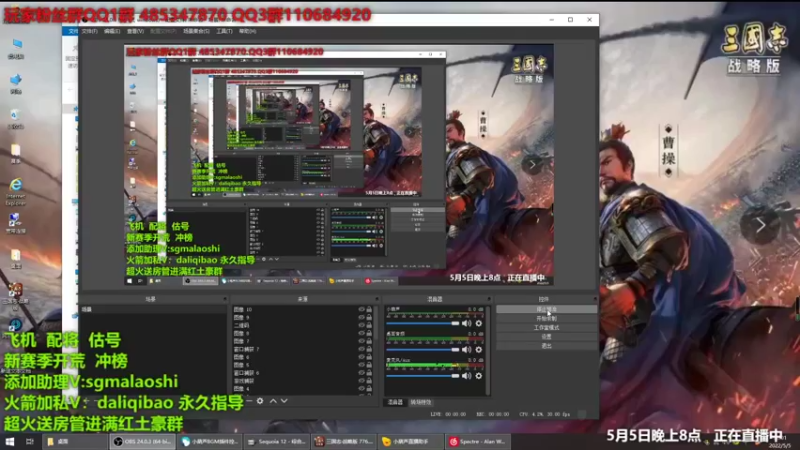Lock the 图像 10 source

[369, 309]
